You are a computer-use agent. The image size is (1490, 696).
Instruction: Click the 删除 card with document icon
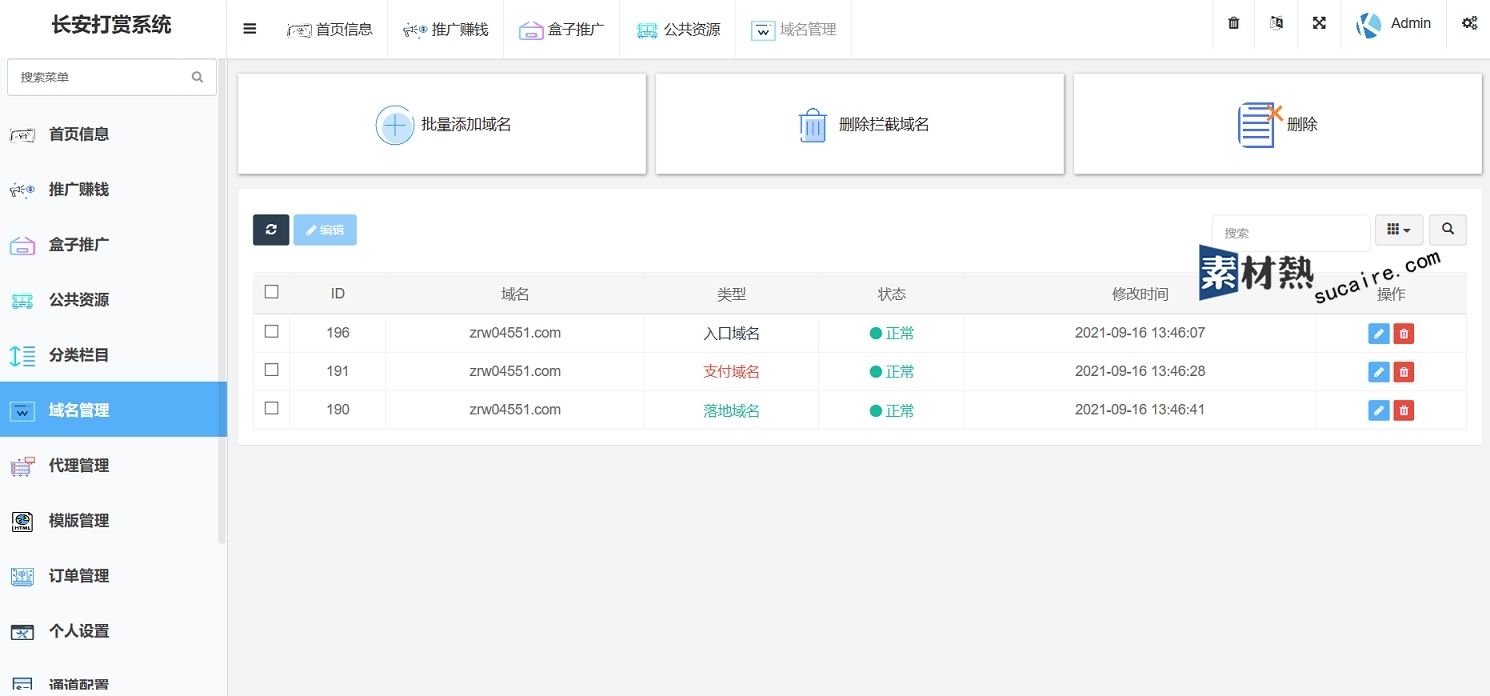pos(1278,124)
